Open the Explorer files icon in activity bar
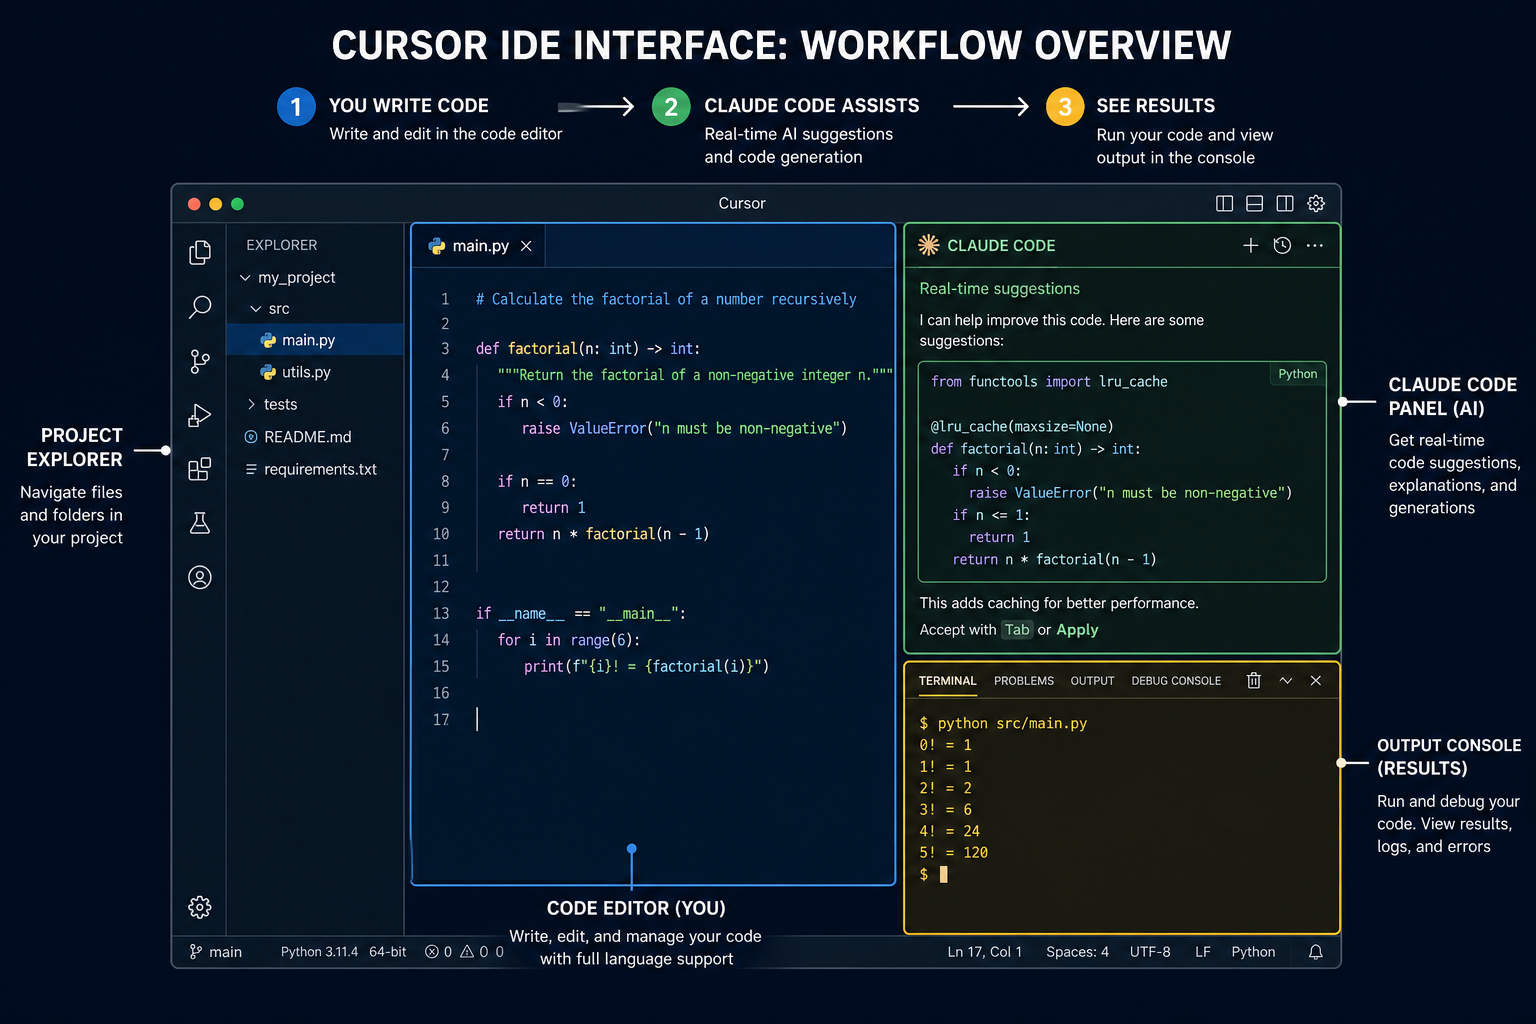The height and width of the screenshot is (1024, 1536). [200, 252]
